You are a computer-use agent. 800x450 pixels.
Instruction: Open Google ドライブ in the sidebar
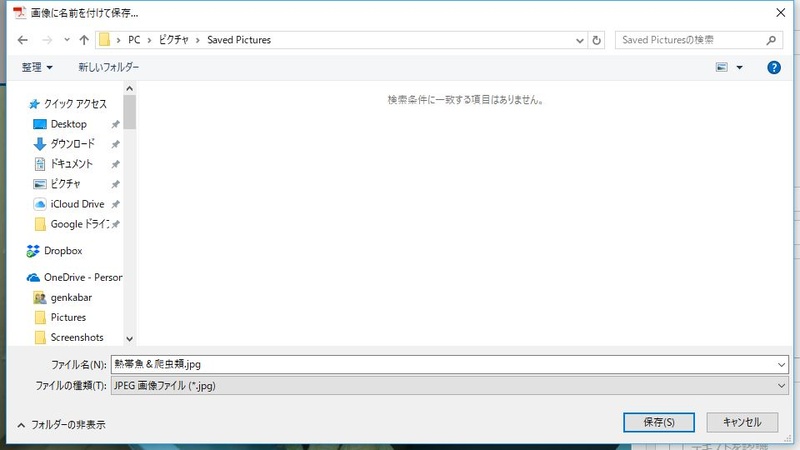(x=80, y=224)
